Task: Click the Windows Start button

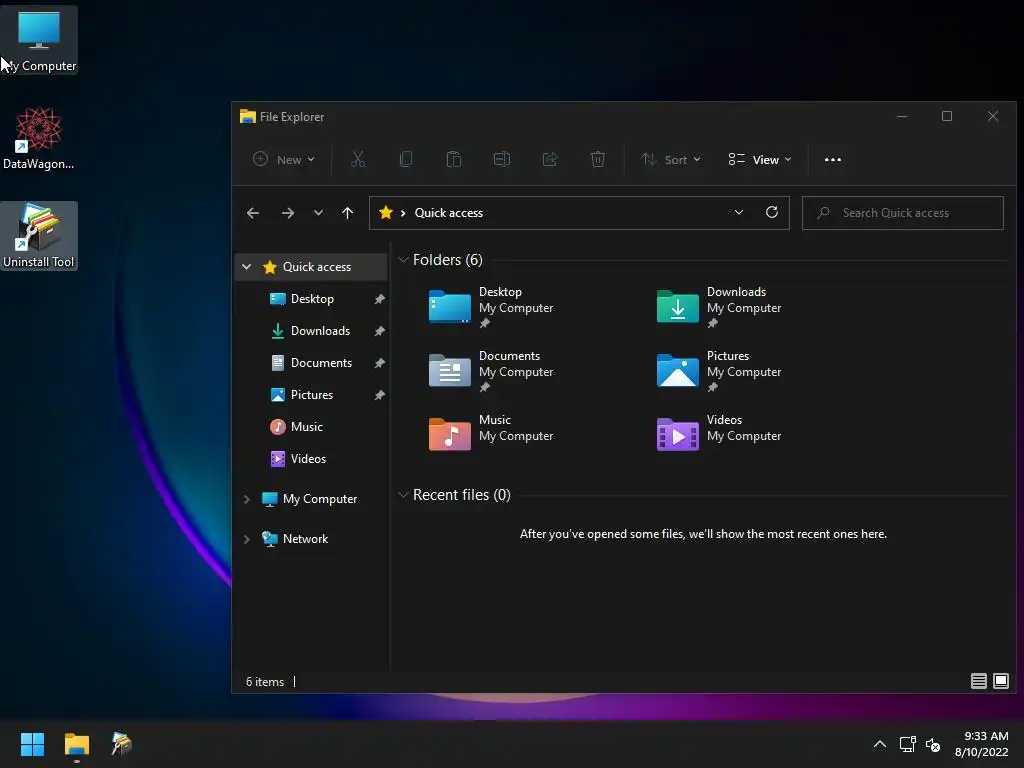Action: 32,744
